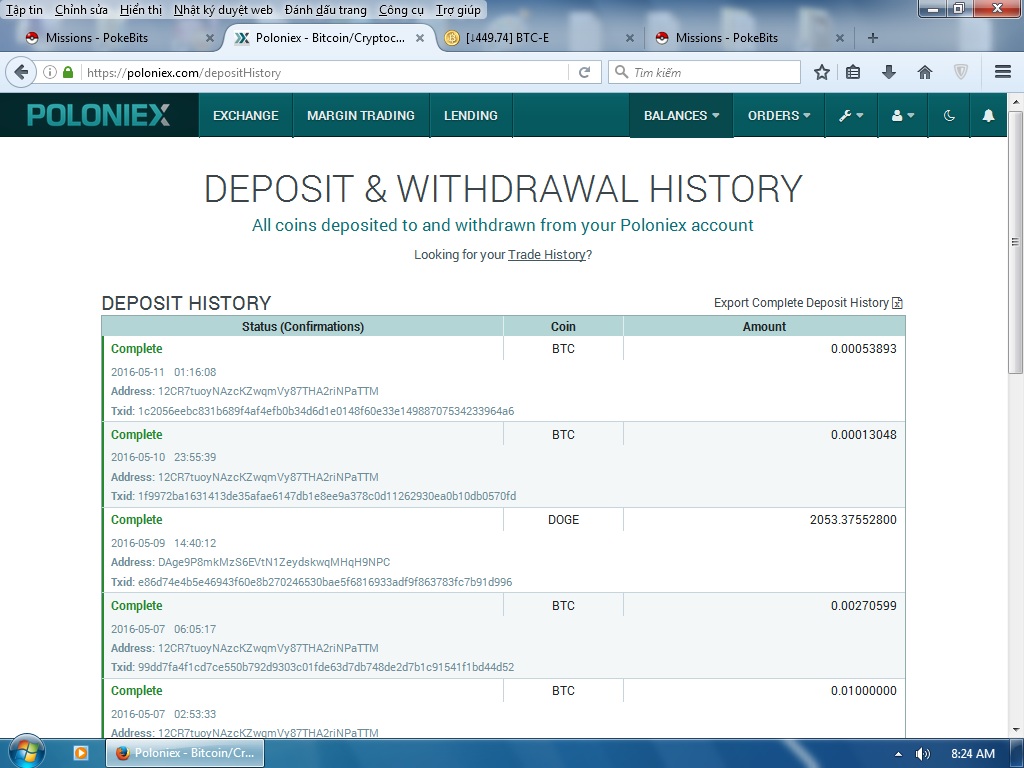Open the bookmarks list icon
The height and width of the screenshot is (768, 1024).
(853, 72)
